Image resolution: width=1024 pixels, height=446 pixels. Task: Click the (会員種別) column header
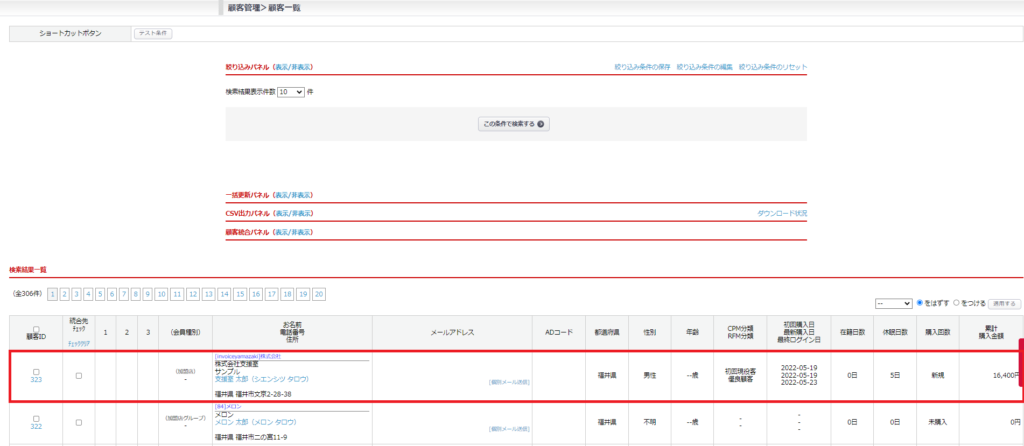(185, 332)
